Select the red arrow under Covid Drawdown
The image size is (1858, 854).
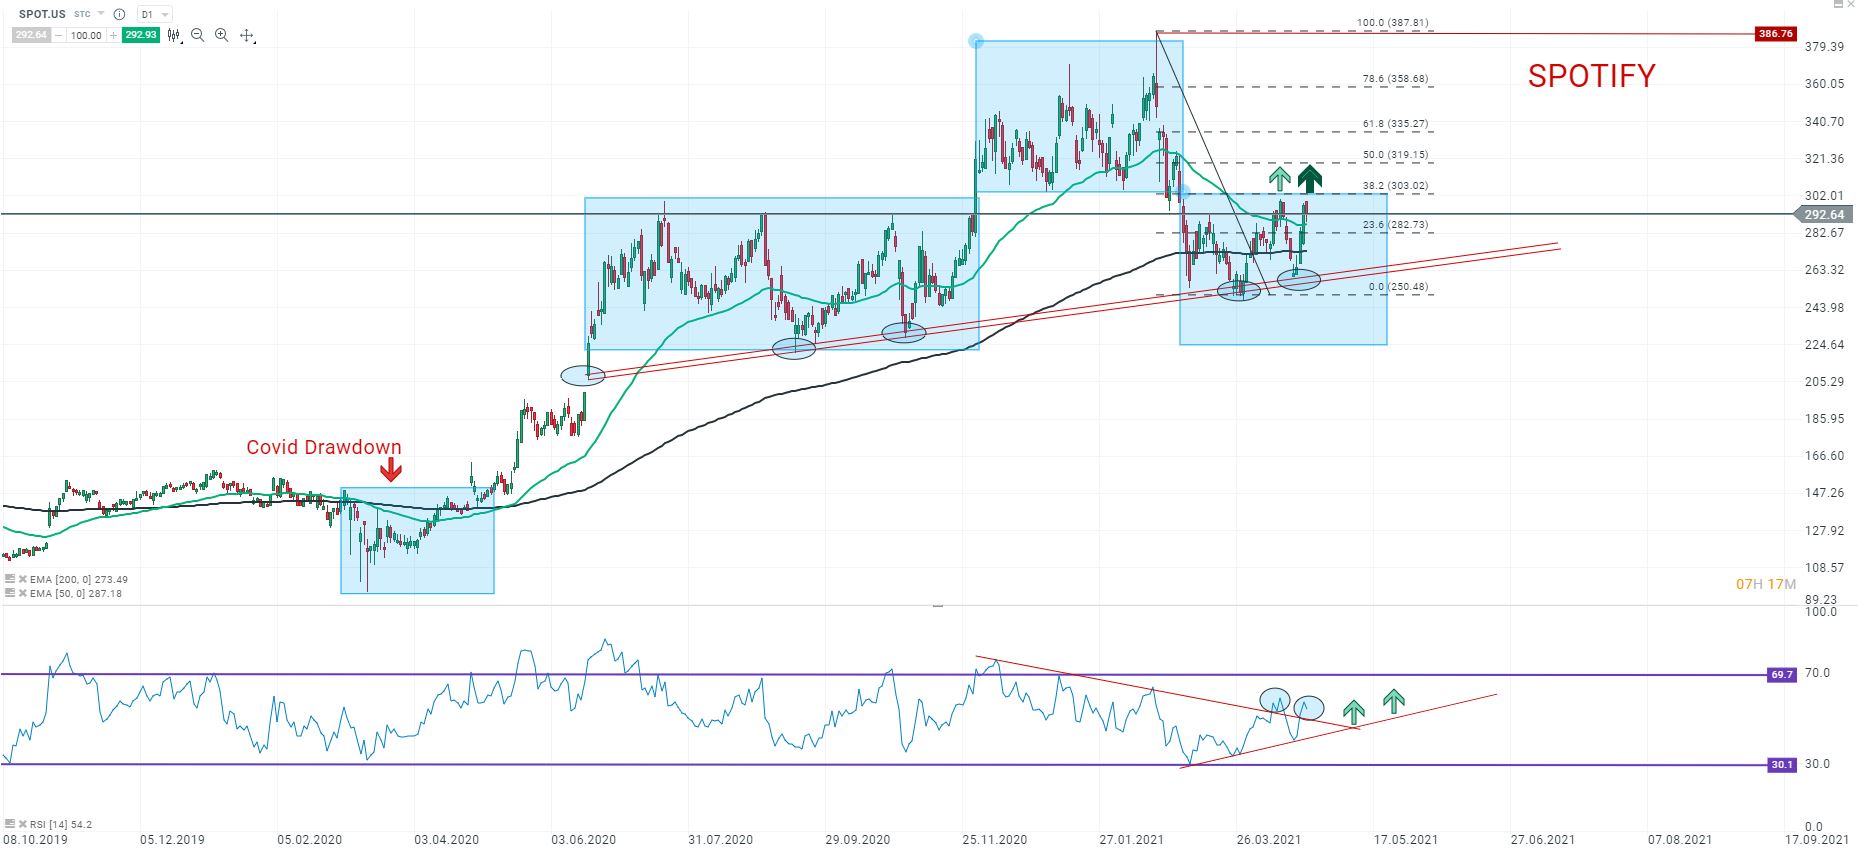(x=391, y=469)
